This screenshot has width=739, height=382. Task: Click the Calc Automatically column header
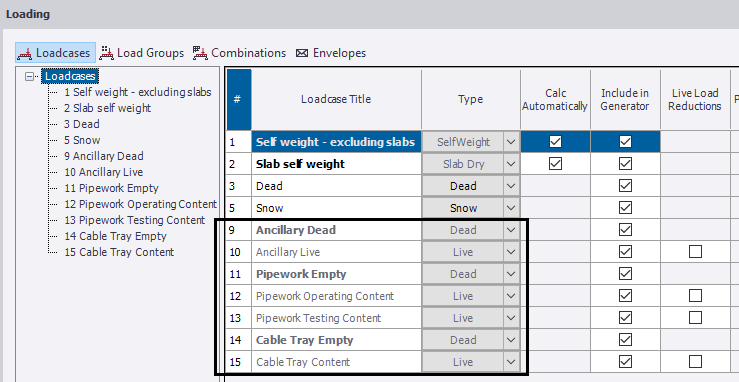(x=555, y=99)
